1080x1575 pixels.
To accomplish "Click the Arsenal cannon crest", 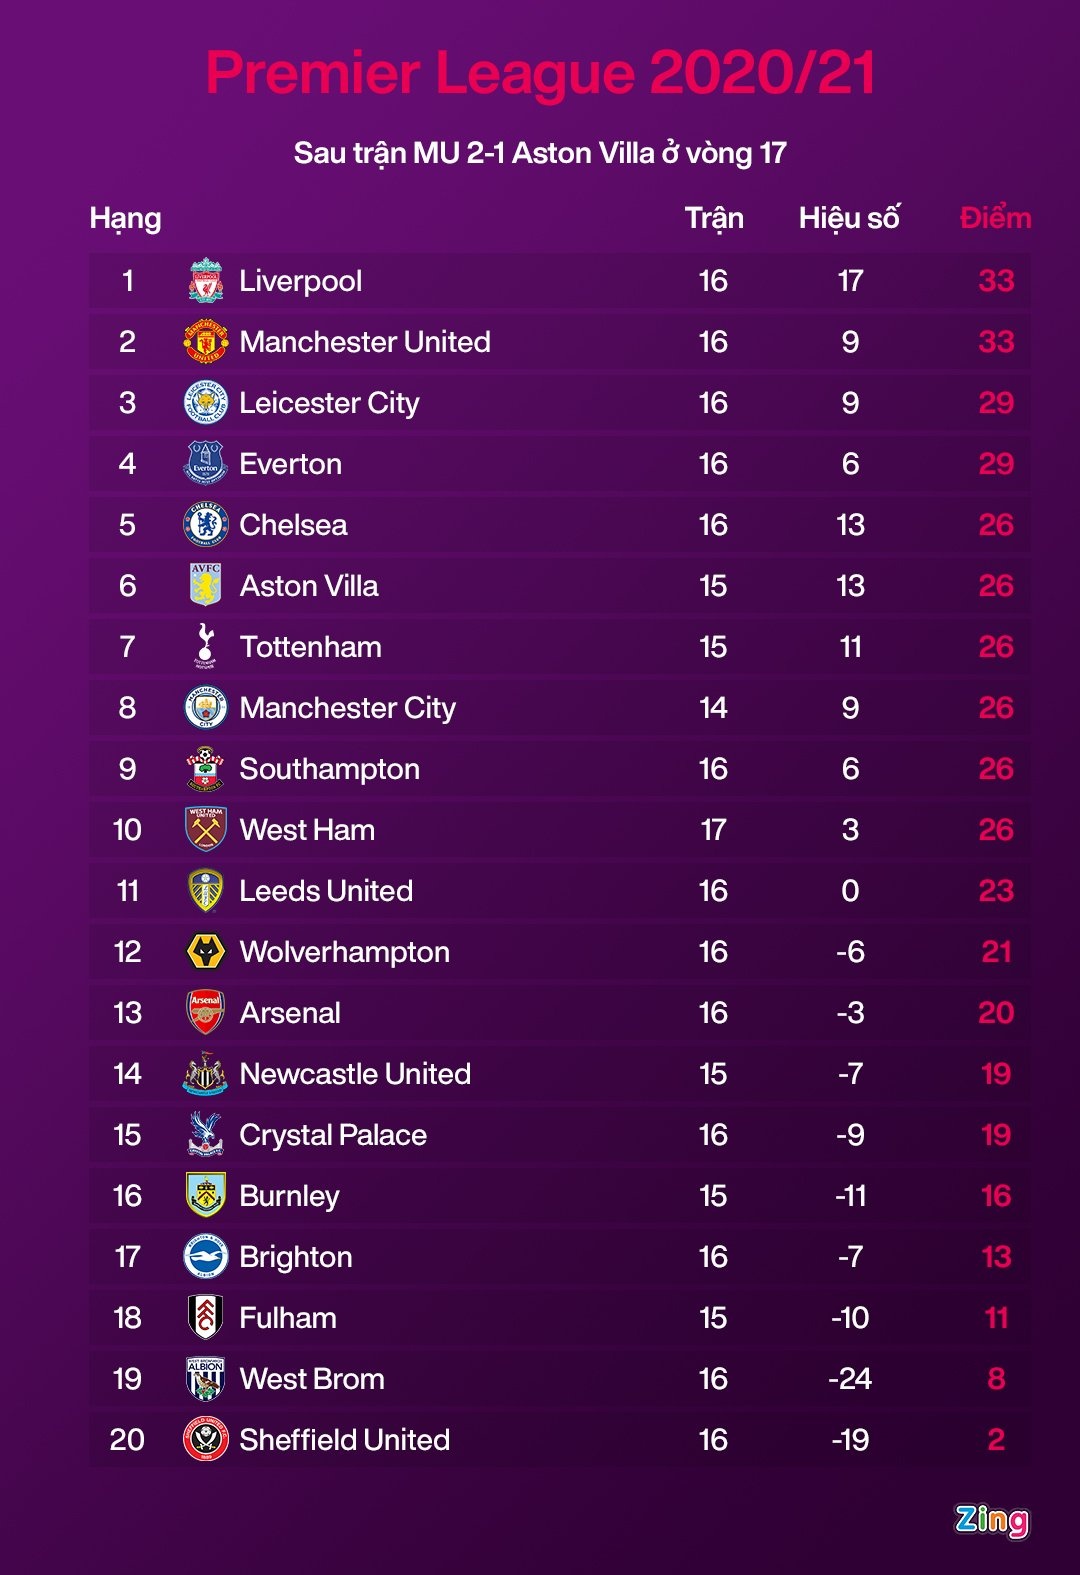I will click(x=206, y=1012).
